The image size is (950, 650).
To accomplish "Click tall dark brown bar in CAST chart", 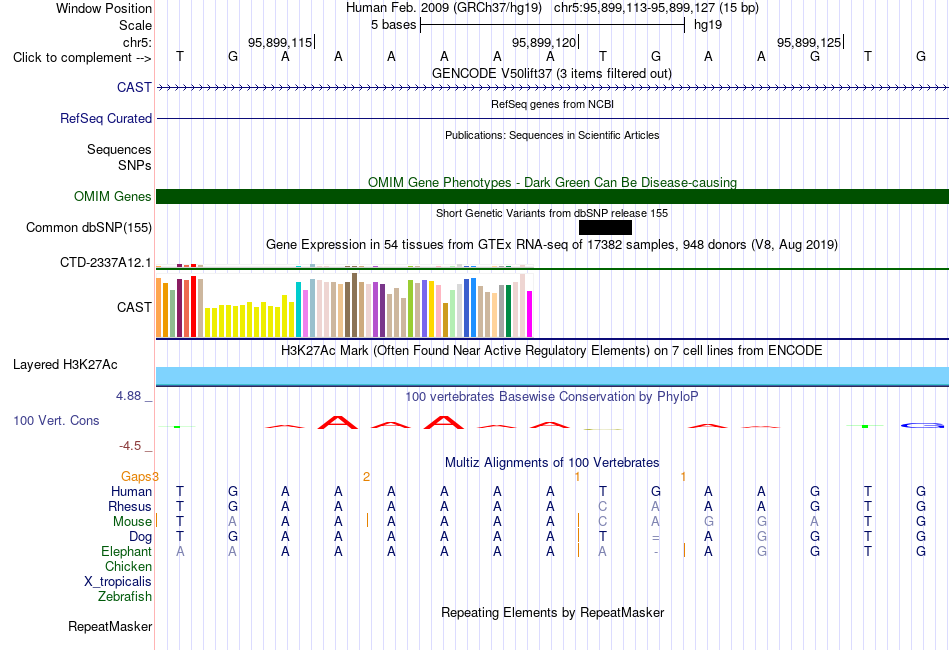I will pyautogui.click(x=354, y=305).
